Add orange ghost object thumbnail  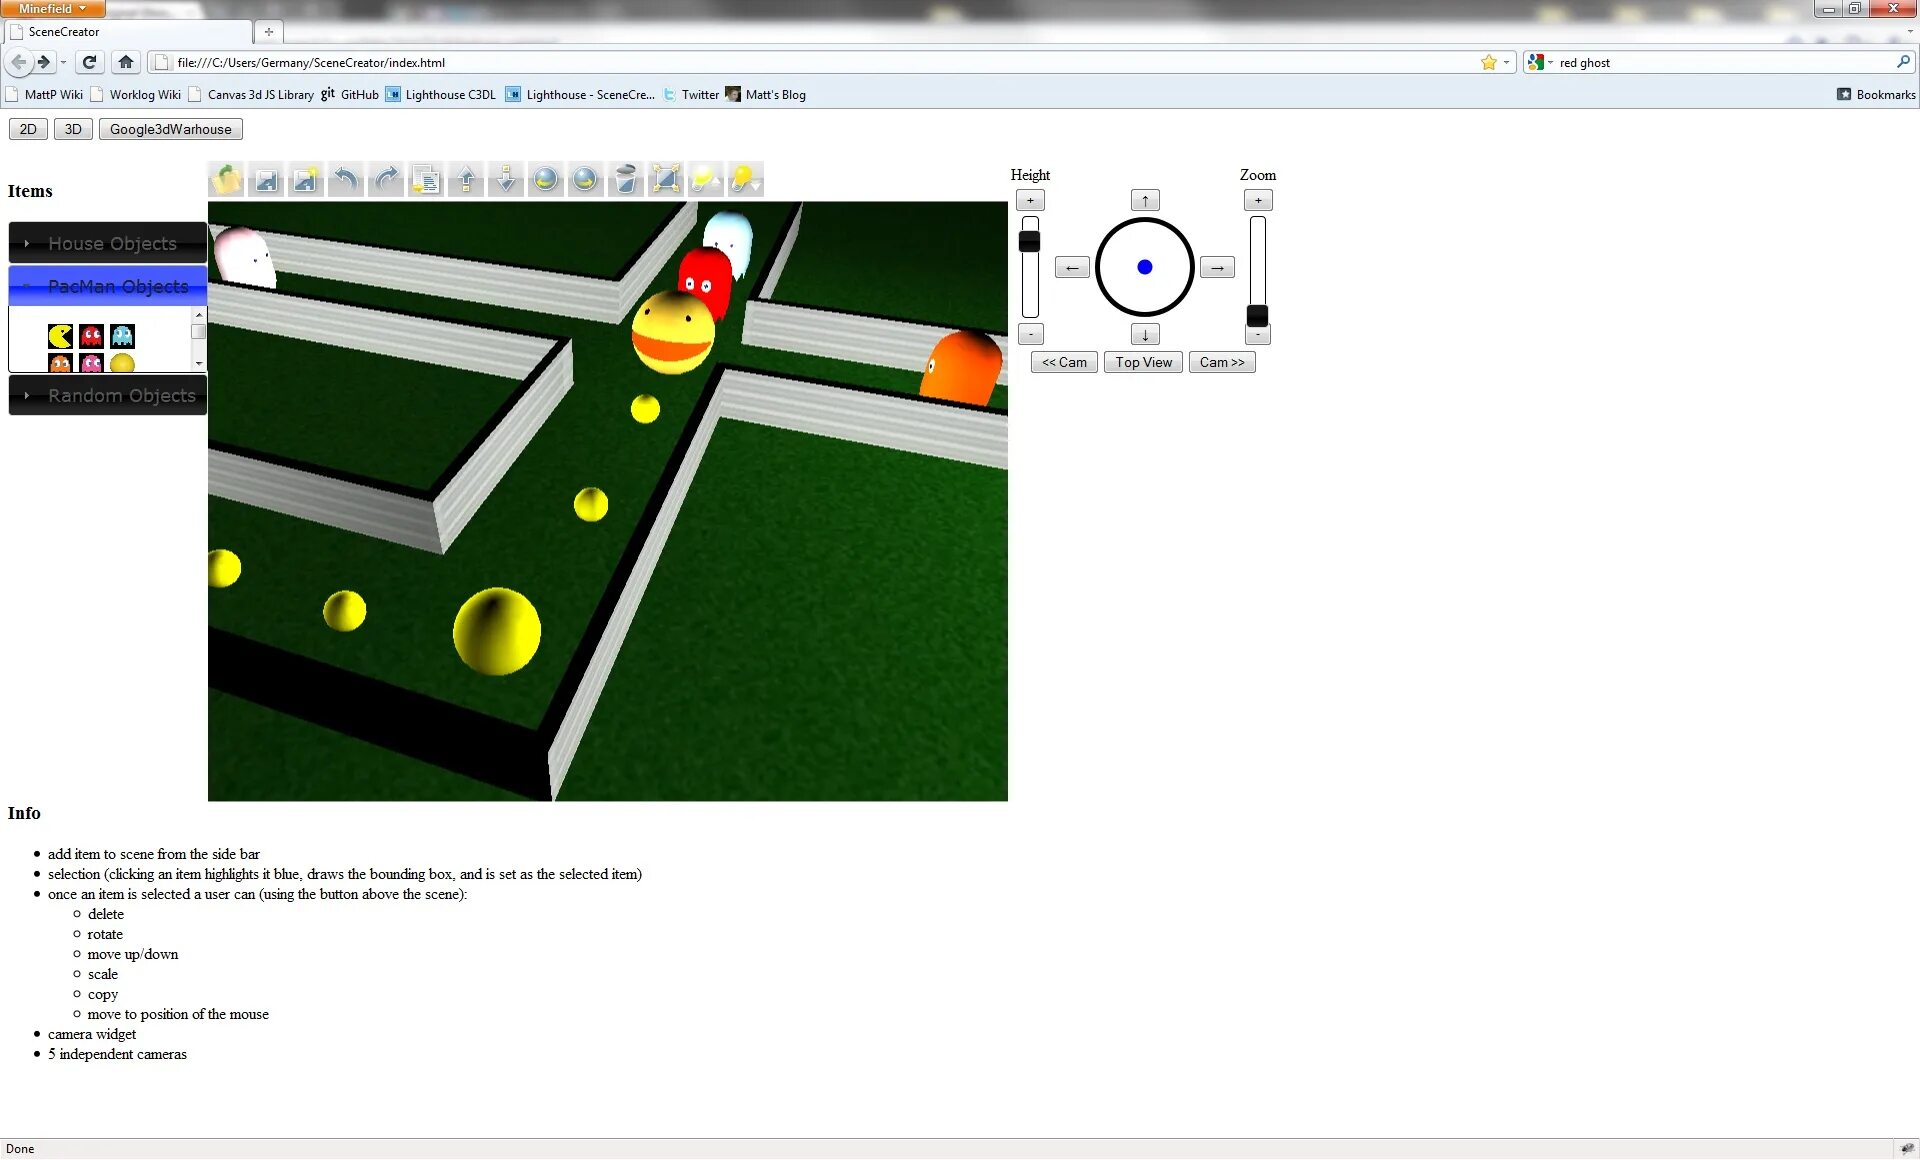[x=60, y=362]
